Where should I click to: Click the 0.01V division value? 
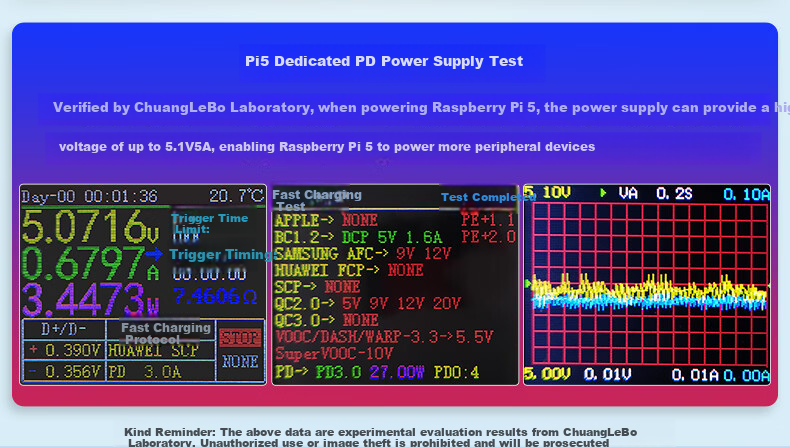click(x=608, y=374)
